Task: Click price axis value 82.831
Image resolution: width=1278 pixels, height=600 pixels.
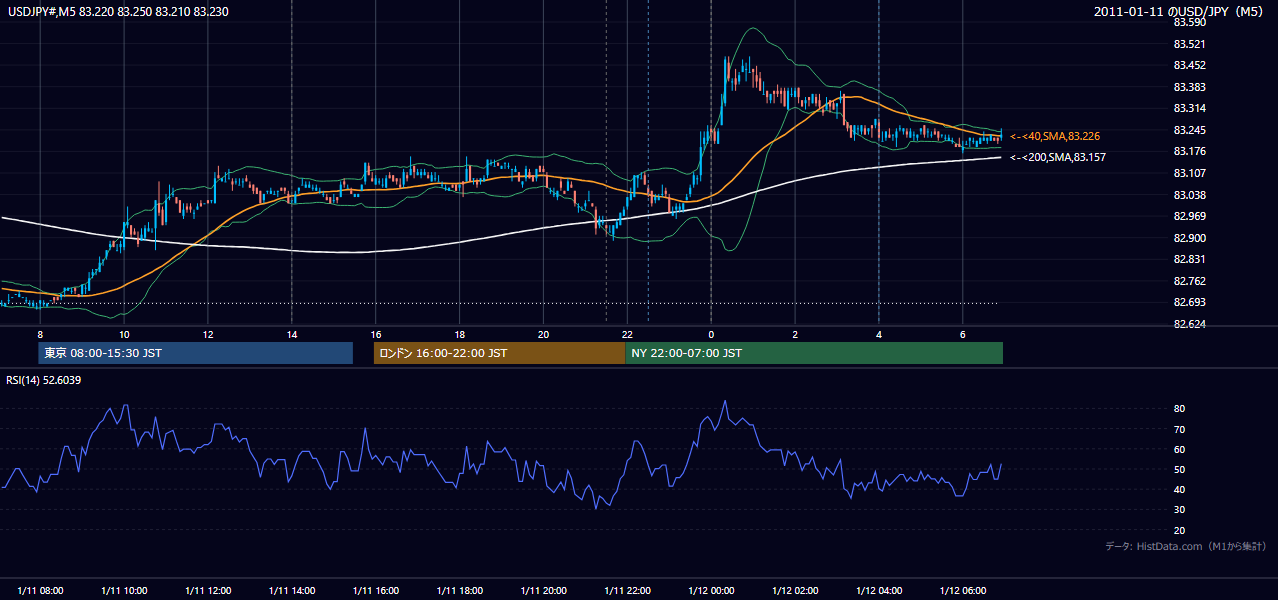Action: click(x=1189, y=259)
